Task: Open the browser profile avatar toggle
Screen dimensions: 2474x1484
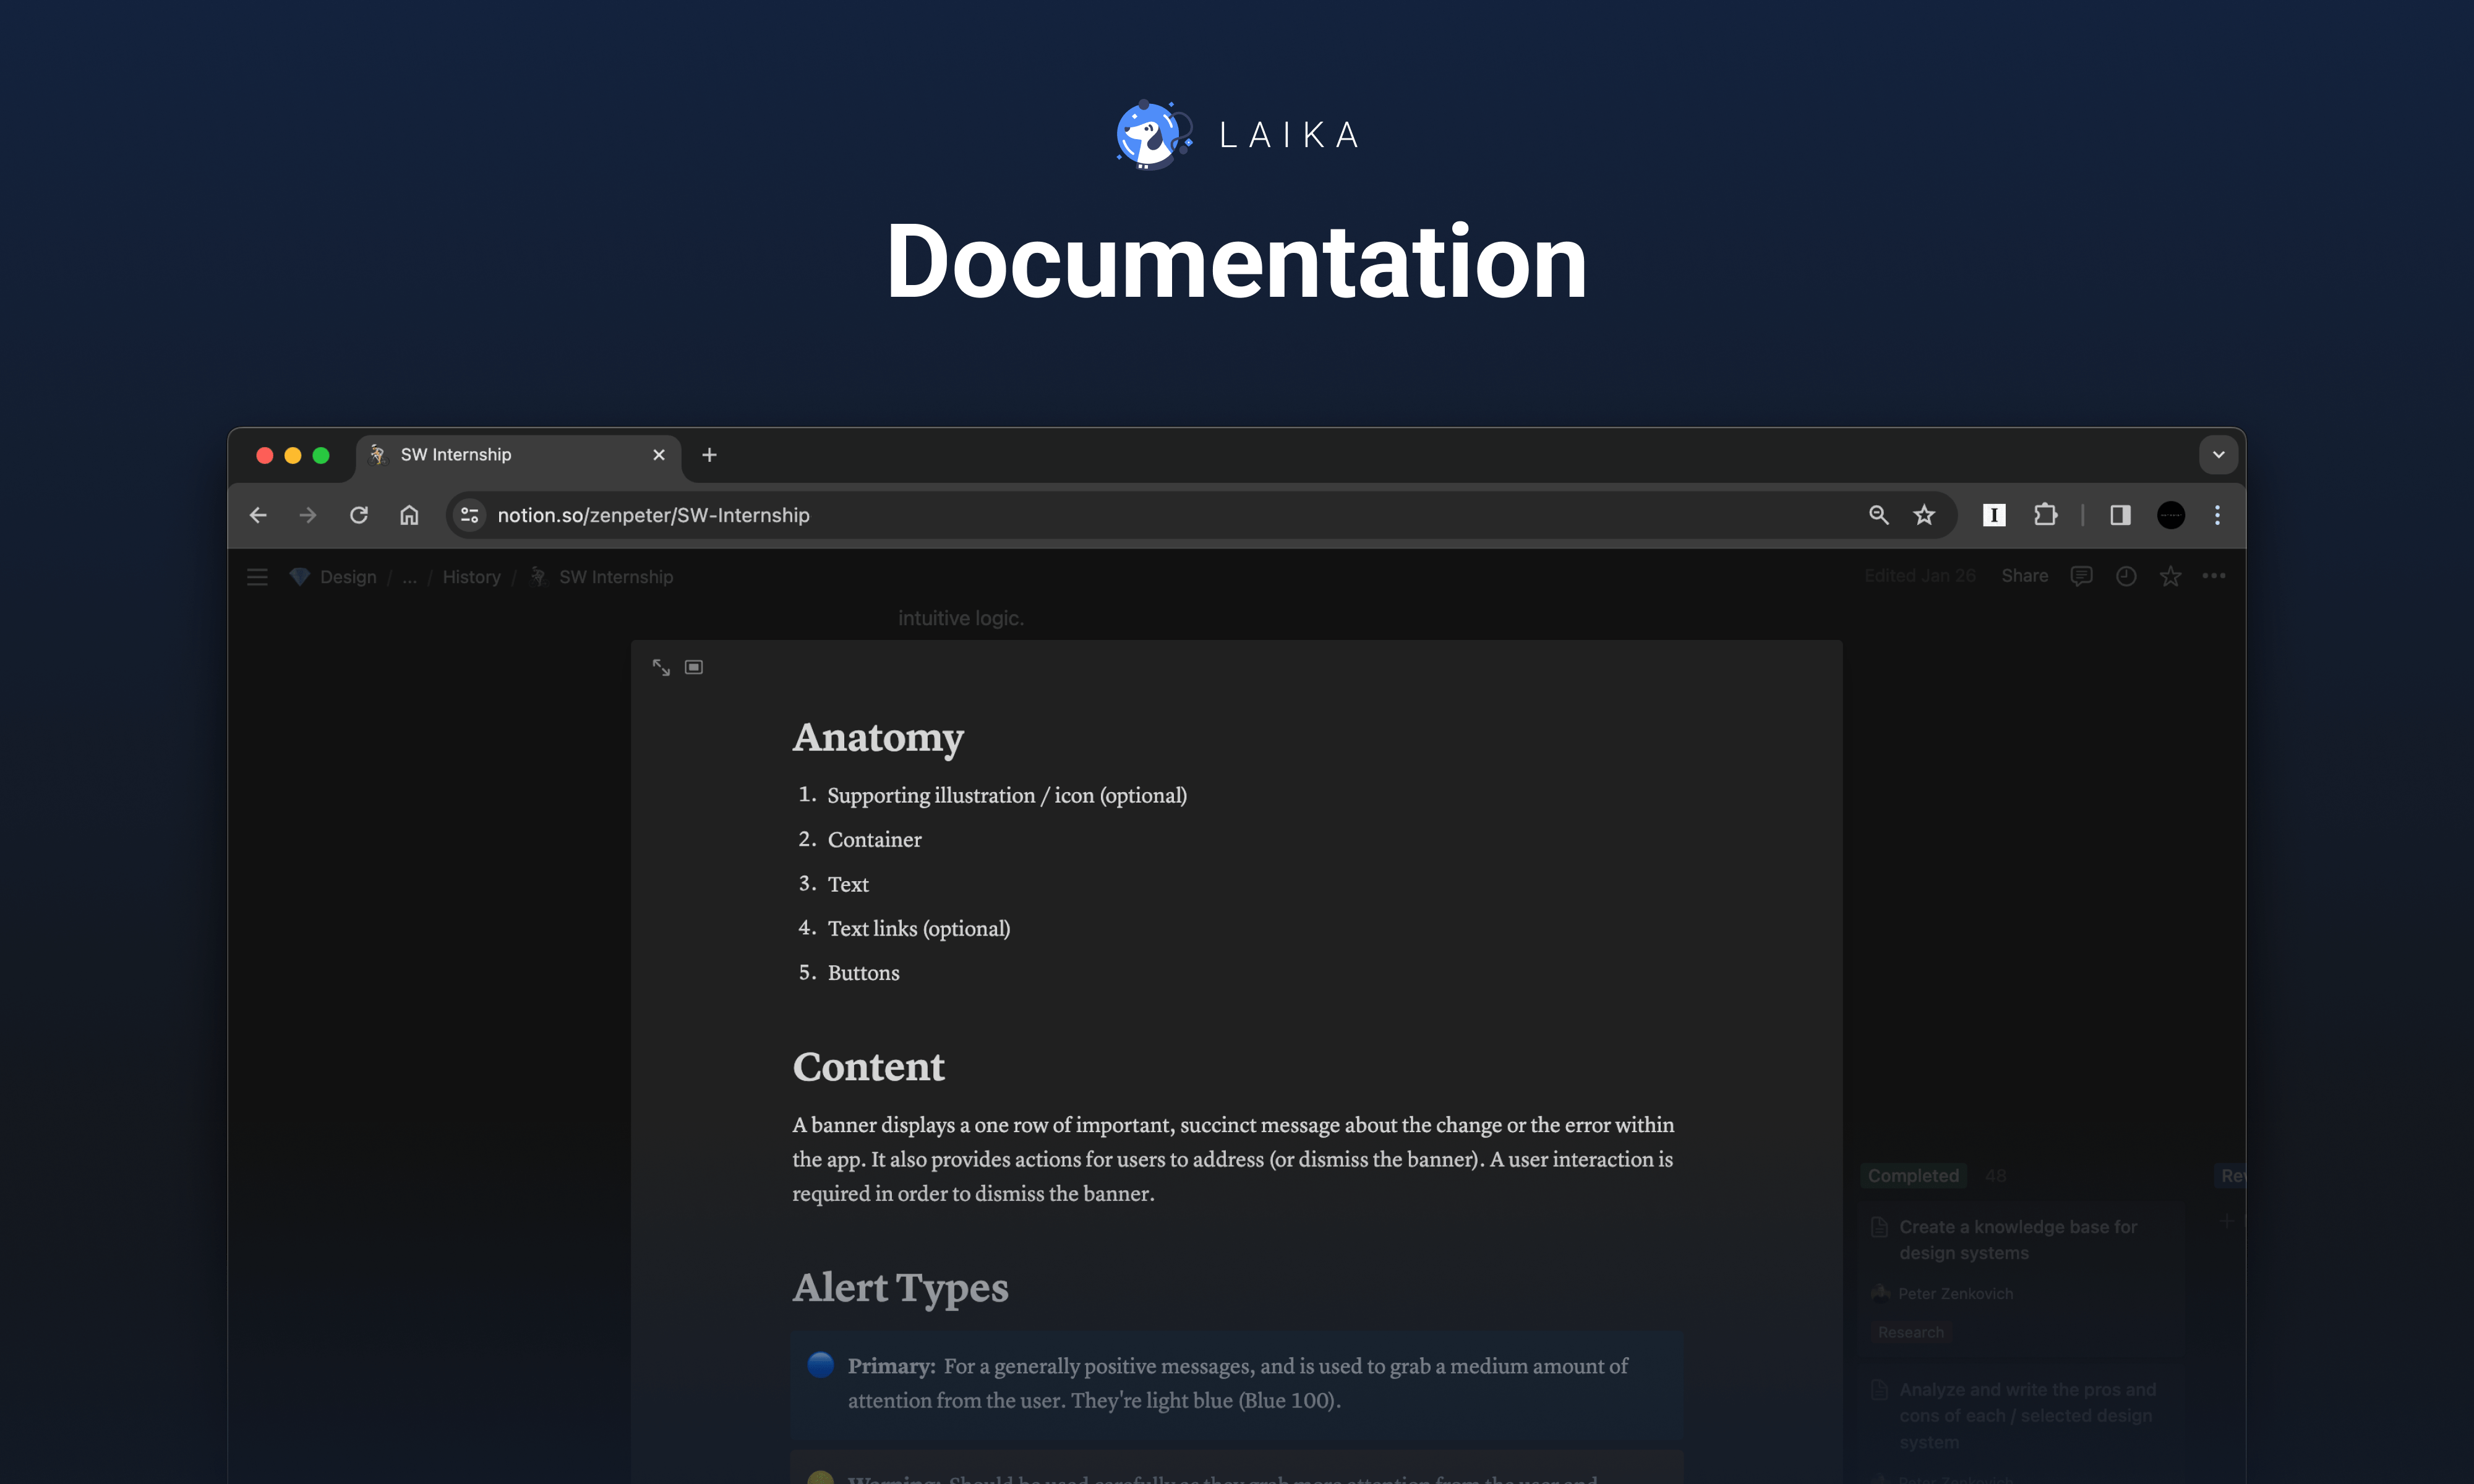Action: (2170, 515)
